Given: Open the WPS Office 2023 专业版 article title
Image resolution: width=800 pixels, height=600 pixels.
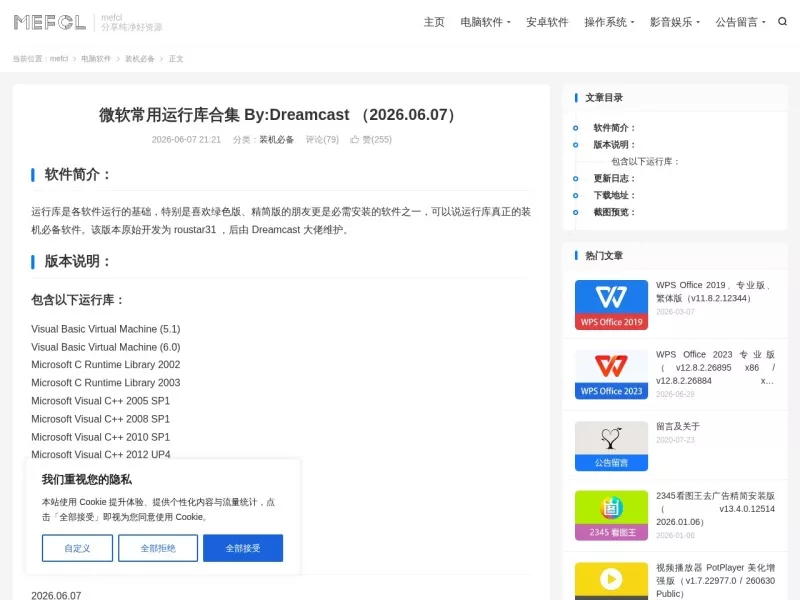Looking at the screenshot, I should point(715,367).
